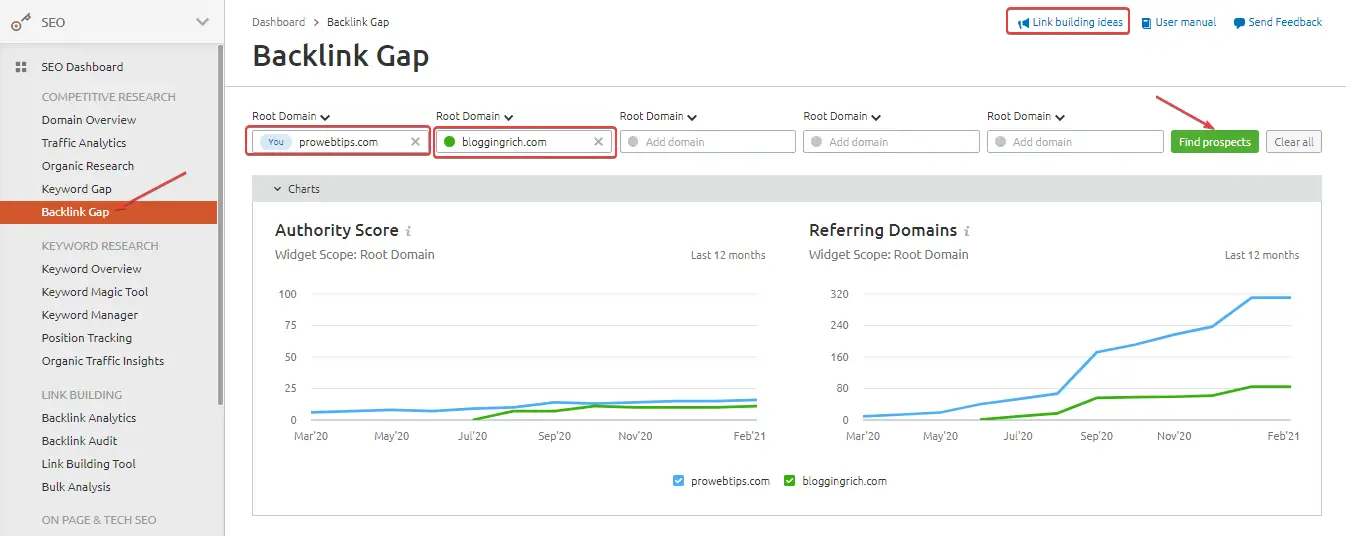Click the sidebar vertical scrollbar
The width and height of the screenshot is (1346, 536).
(220, 225)
